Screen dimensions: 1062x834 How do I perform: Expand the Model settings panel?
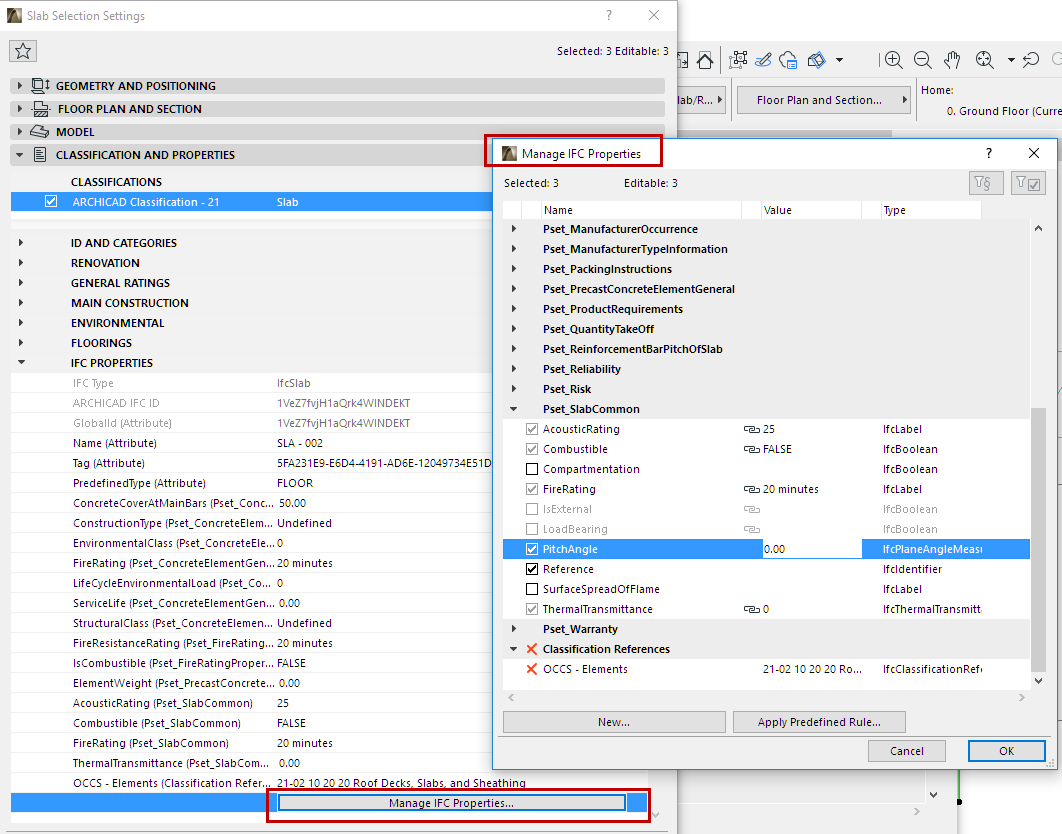(x=20, y=132)
